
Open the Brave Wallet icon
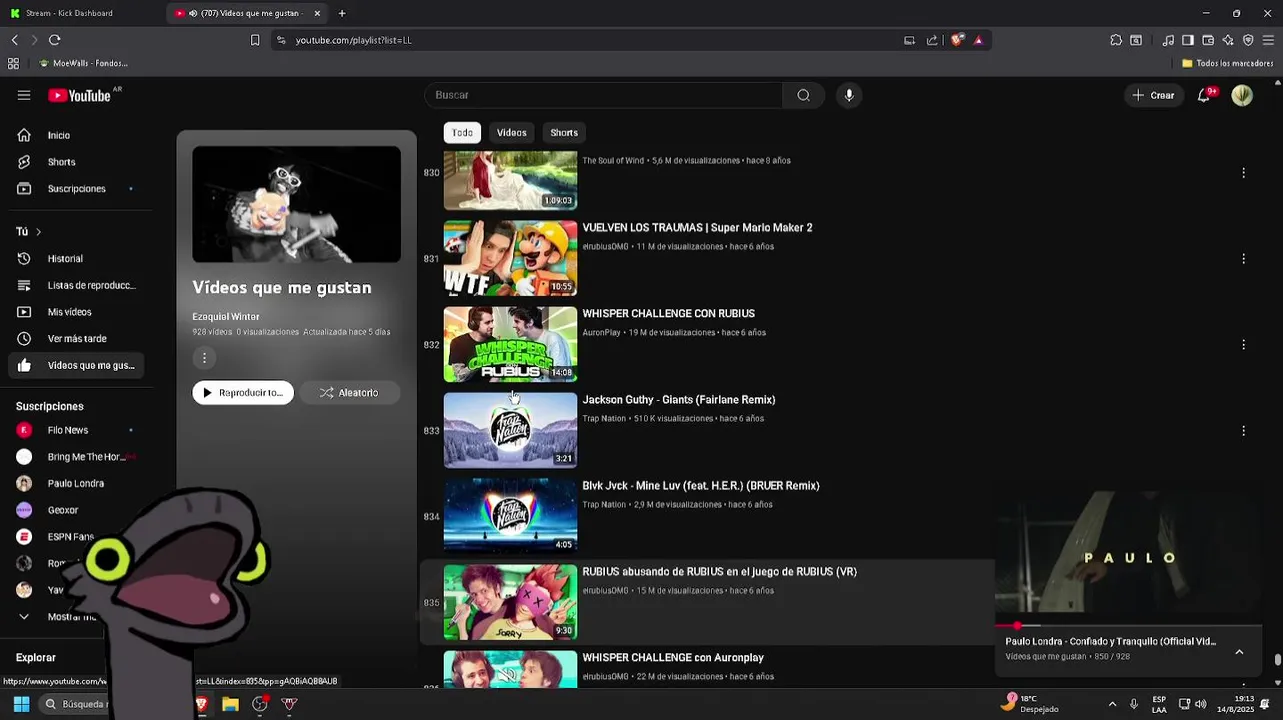coord(1208,40)
